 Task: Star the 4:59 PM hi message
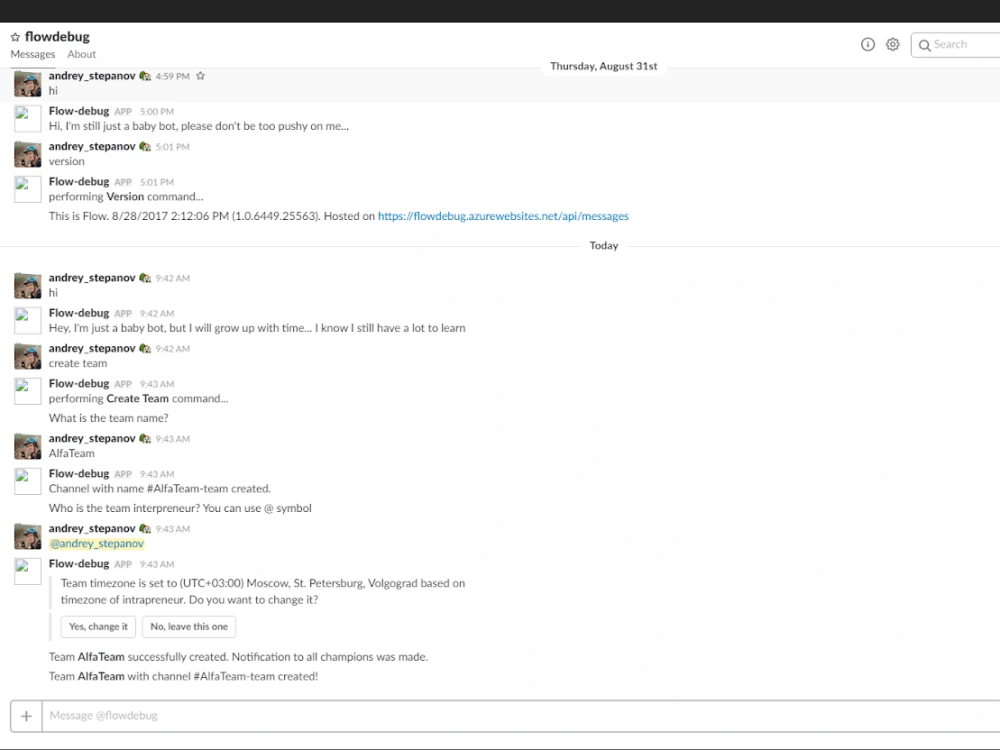[x=200, y=76]
